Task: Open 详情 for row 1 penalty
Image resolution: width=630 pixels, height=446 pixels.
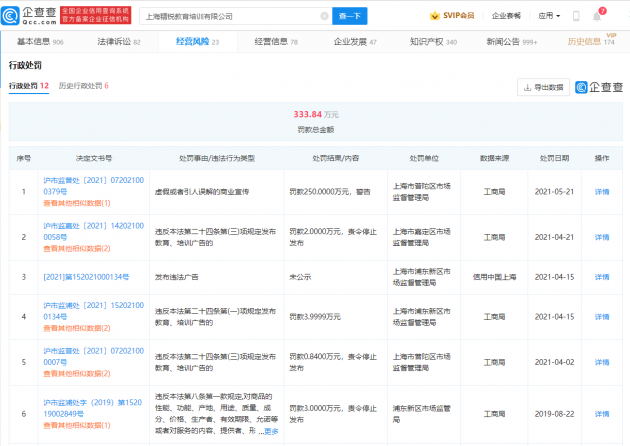Action: click(x=601, y=191)
